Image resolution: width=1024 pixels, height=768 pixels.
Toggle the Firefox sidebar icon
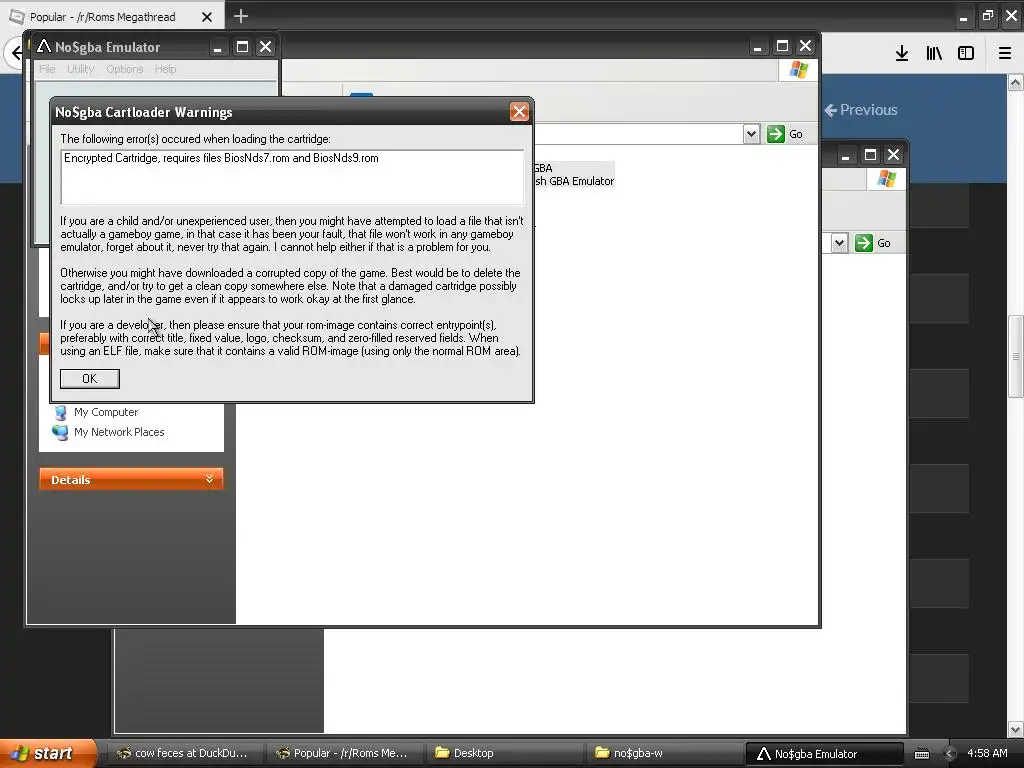[966, 53]
